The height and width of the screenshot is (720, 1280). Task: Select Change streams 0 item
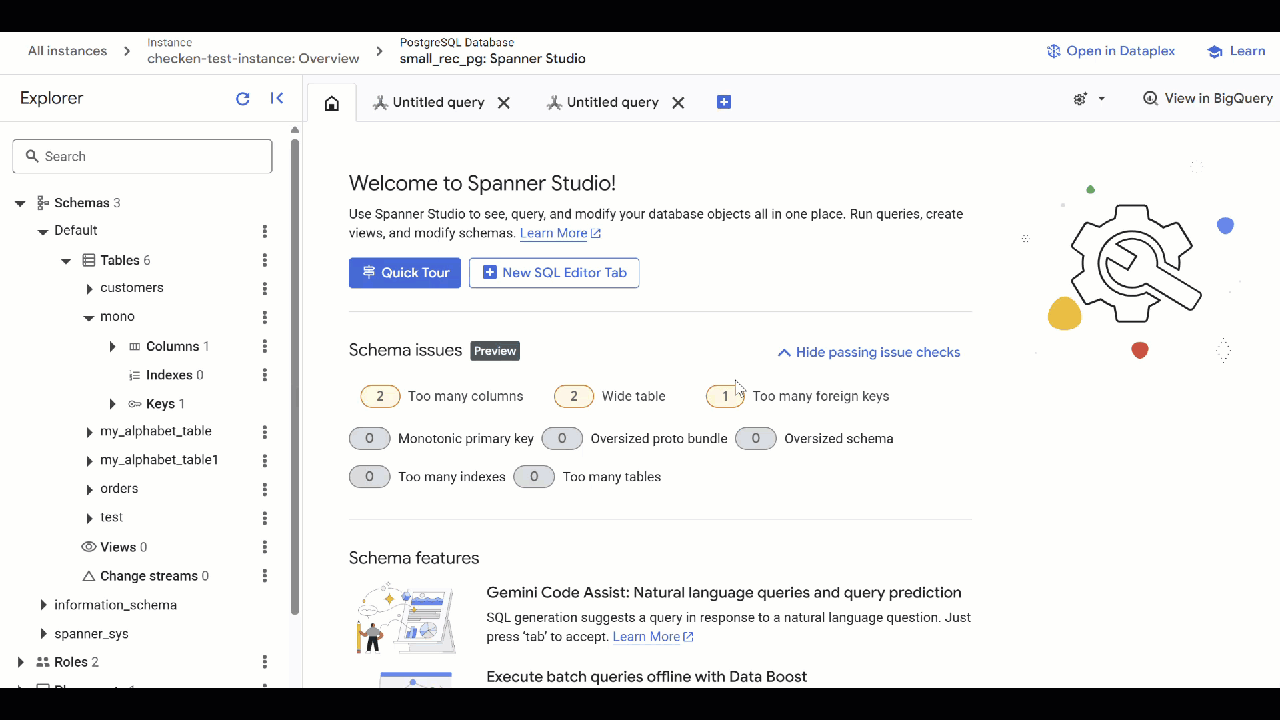145,576
